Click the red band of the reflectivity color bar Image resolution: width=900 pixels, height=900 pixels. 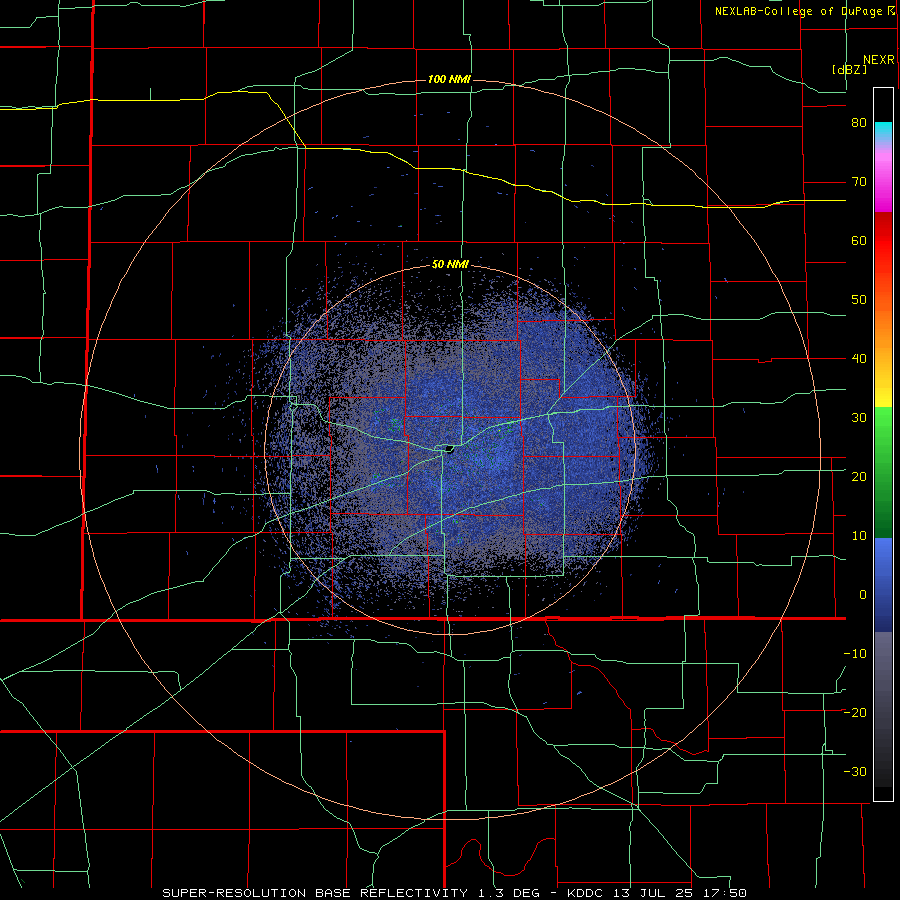(883, 240)
